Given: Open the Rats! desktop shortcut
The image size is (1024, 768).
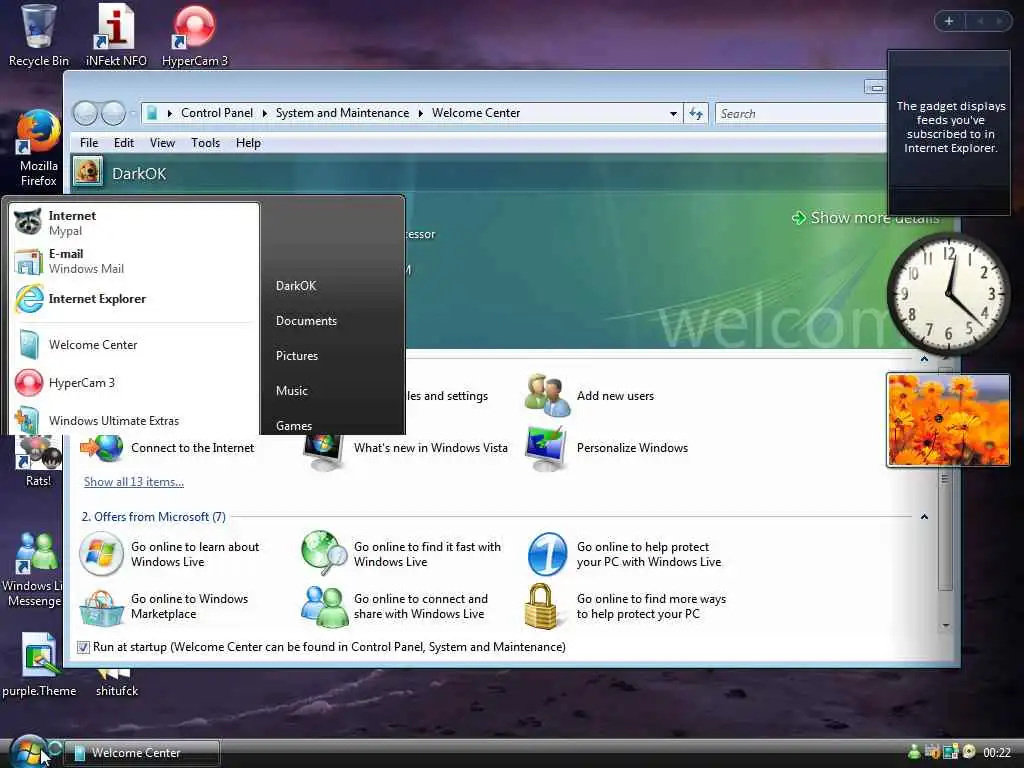Looking at the screenshot, I should tap(38, 460).
